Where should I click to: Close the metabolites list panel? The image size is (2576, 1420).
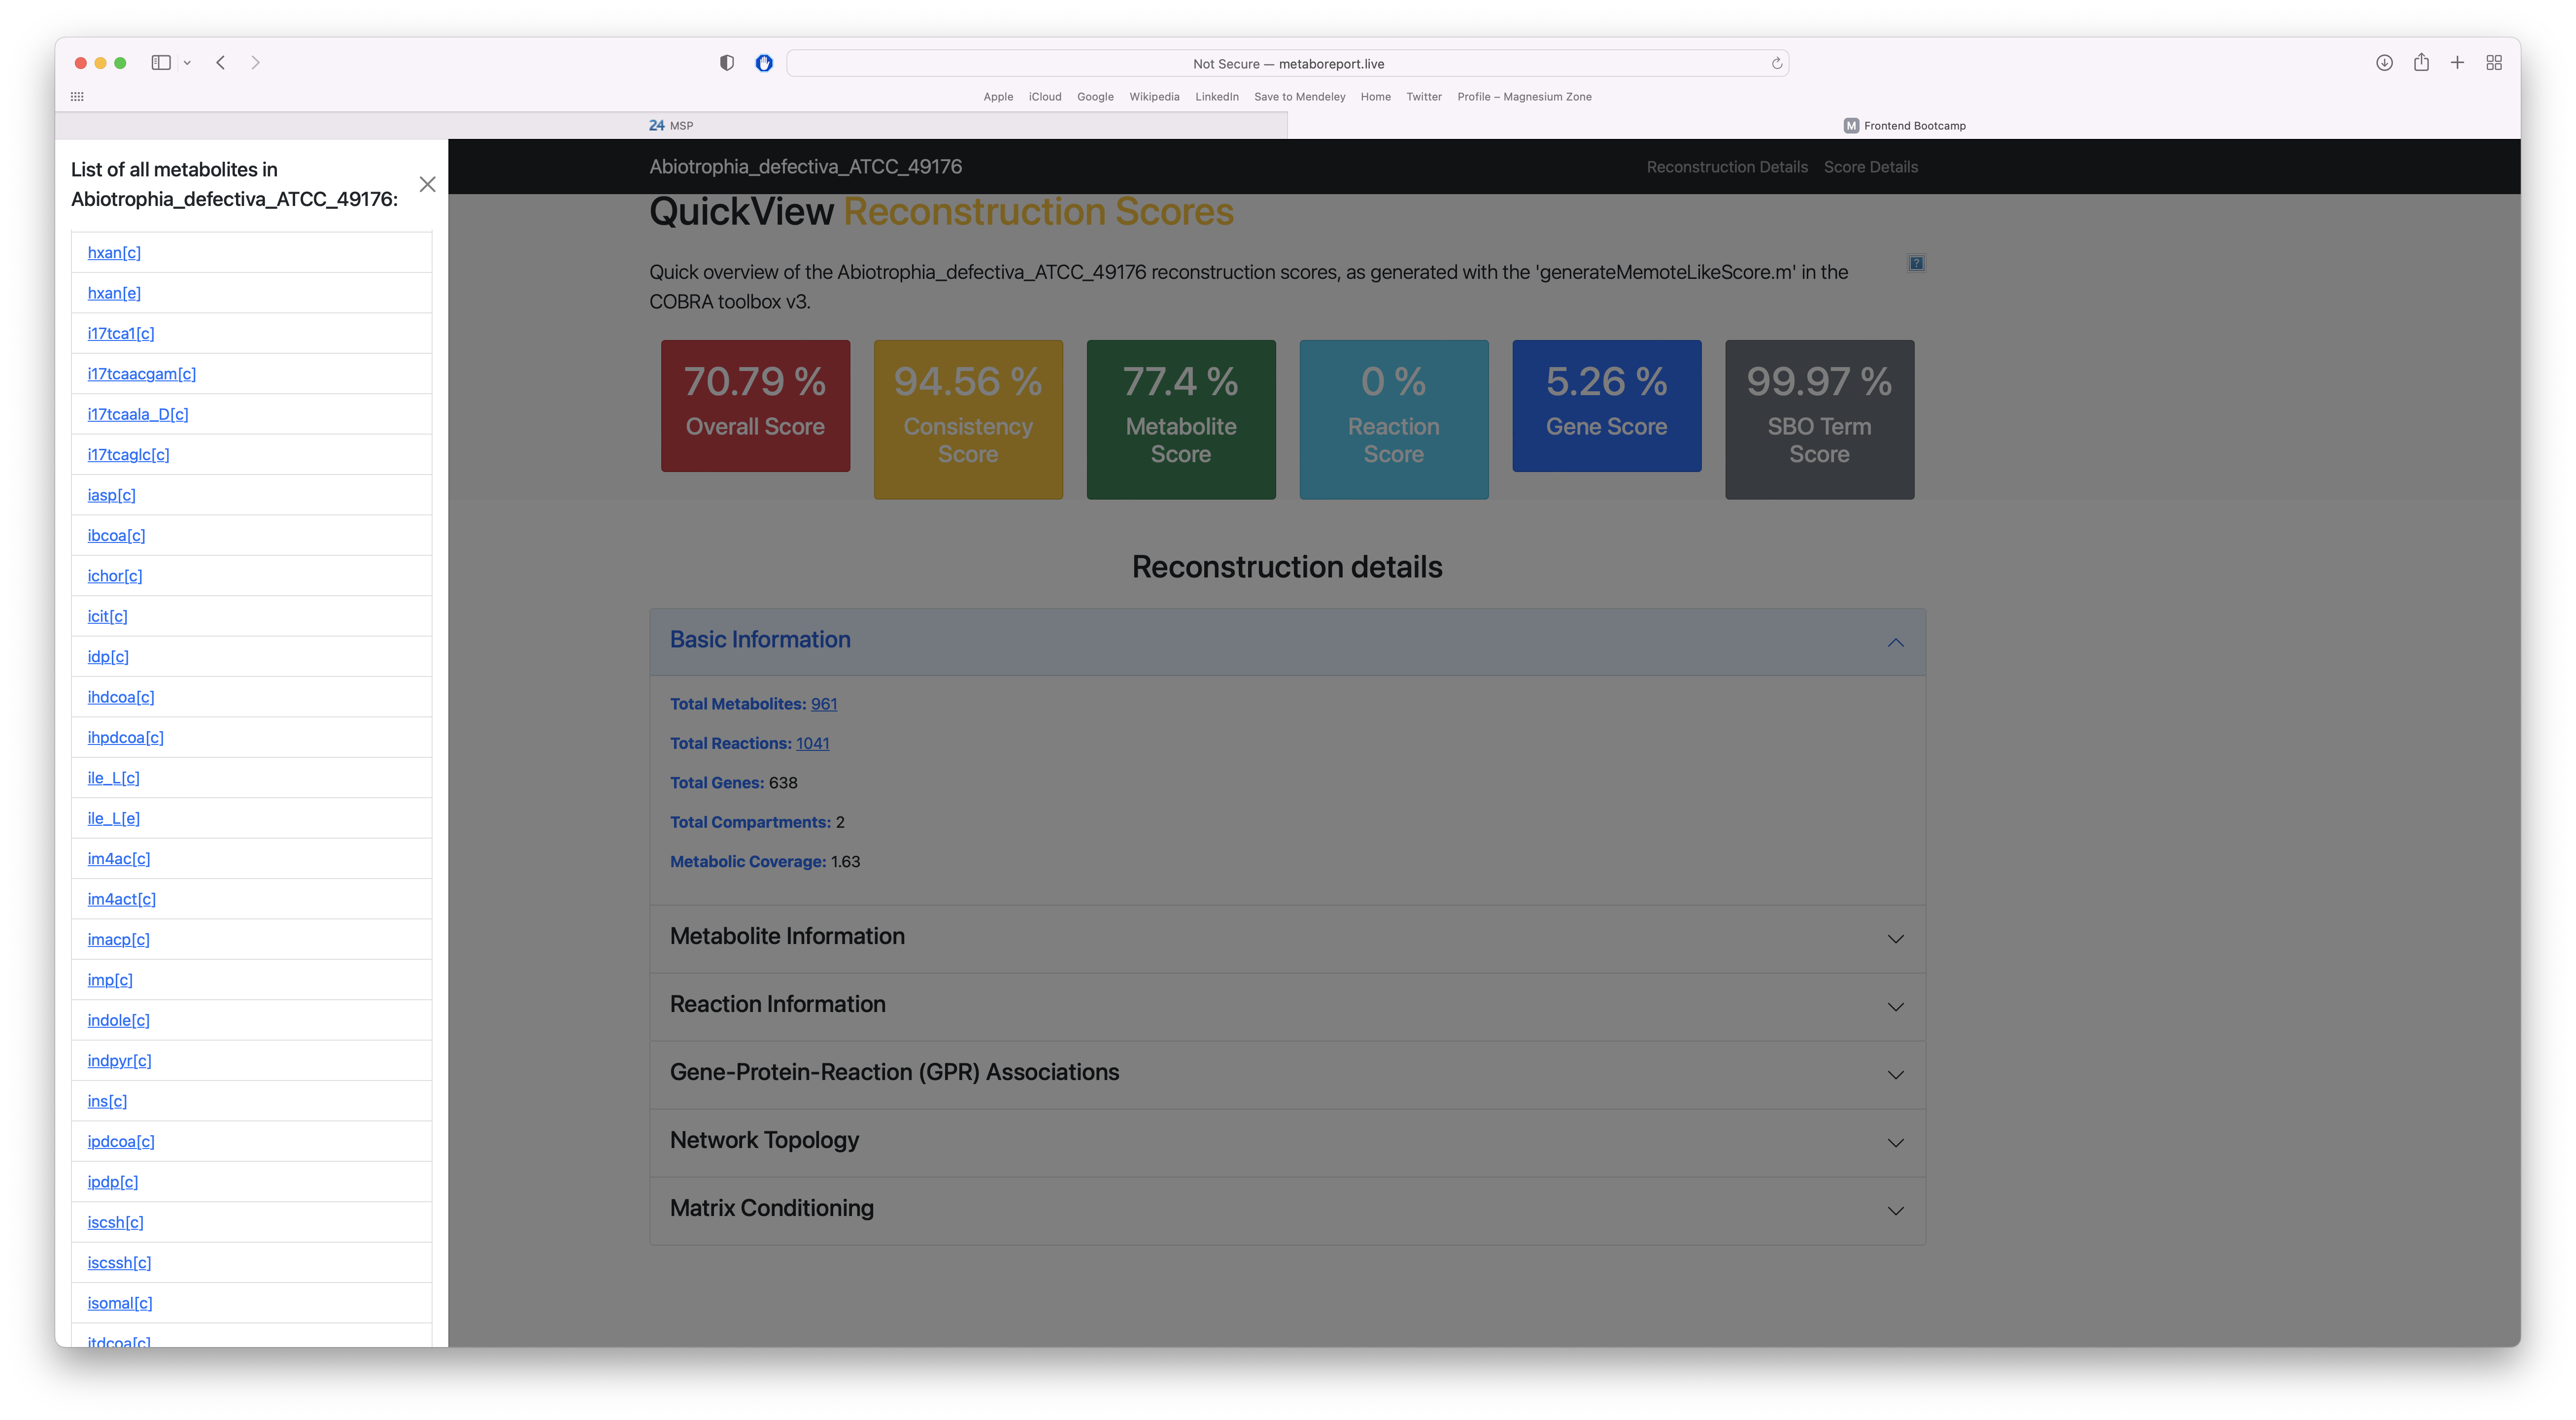pyautogui.click(x=427, y=184)
